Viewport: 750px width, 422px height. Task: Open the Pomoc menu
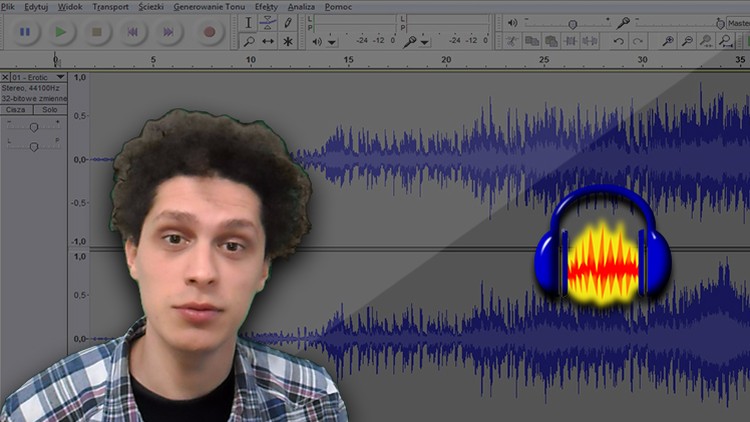pos(338,7)
